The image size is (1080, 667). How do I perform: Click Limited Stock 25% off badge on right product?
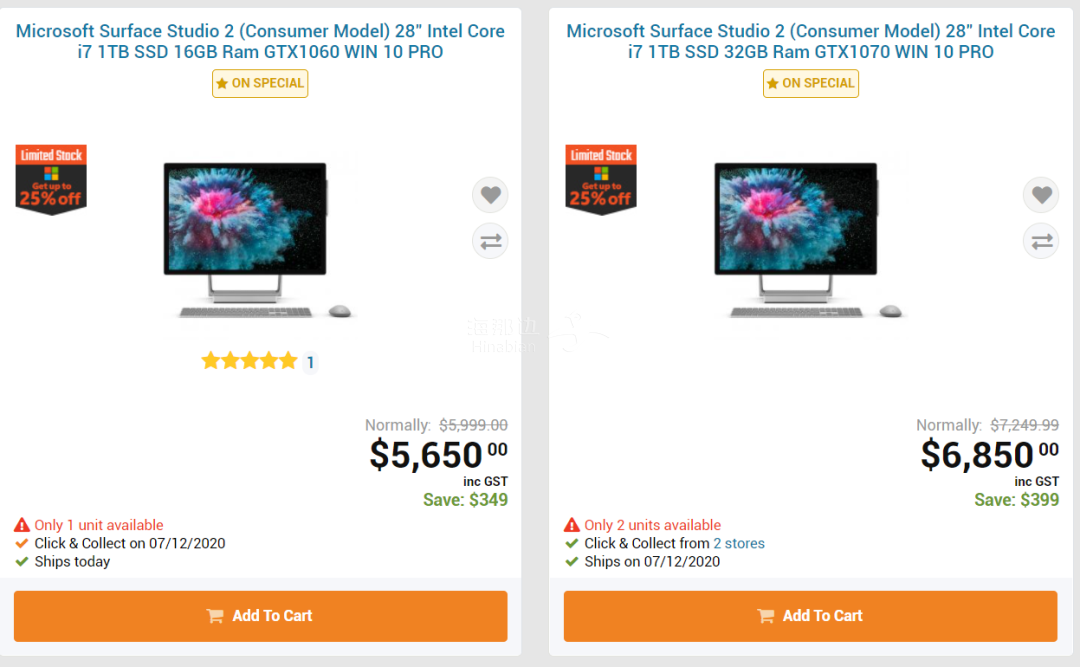click(x=601, y=180)
